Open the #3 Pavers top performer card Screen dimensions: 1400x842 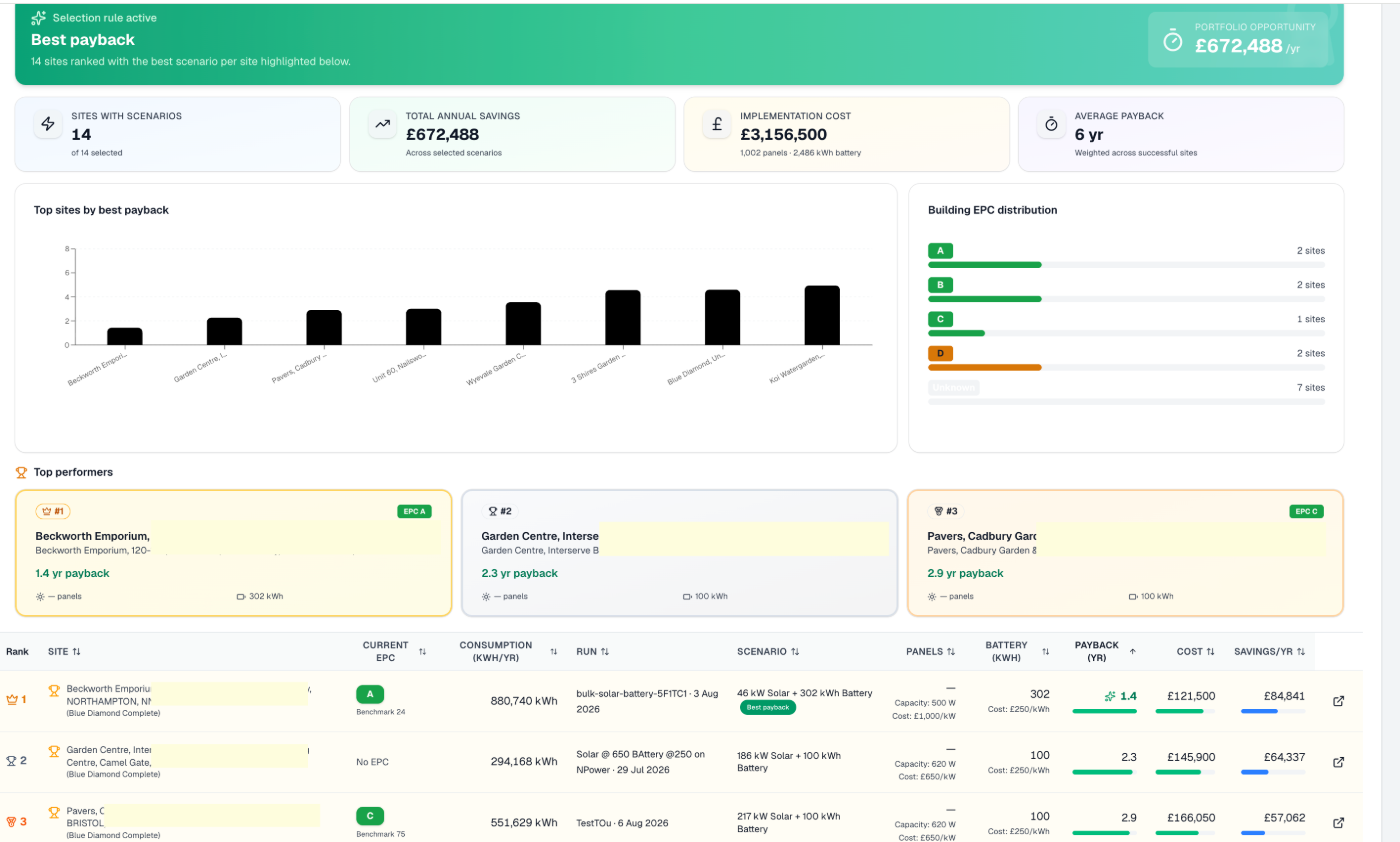point(1125,553)
